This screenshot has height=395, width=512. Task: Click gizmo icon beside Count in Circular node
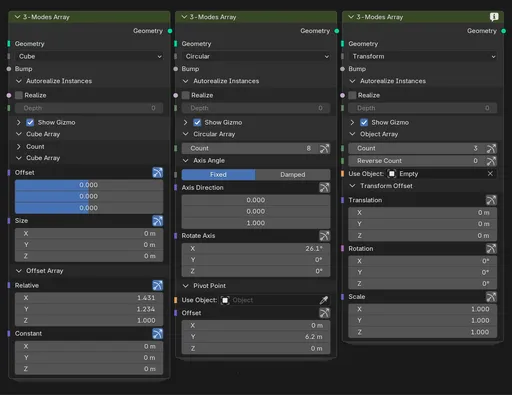(x=324, y=148)
